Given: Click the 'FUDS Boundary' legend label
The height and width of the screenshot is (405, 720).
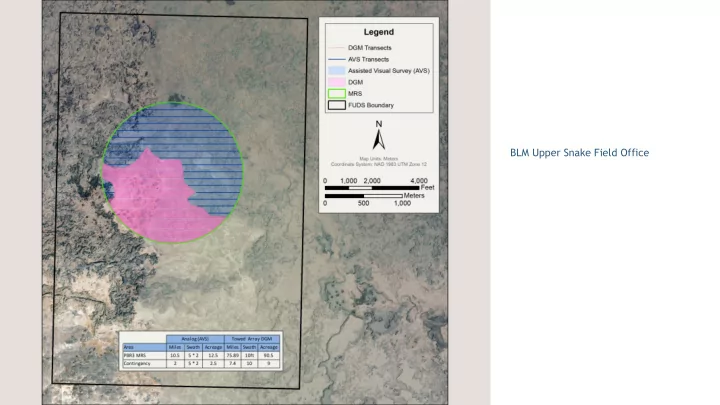Looking at the screenshot, I should tap(371, 105).
